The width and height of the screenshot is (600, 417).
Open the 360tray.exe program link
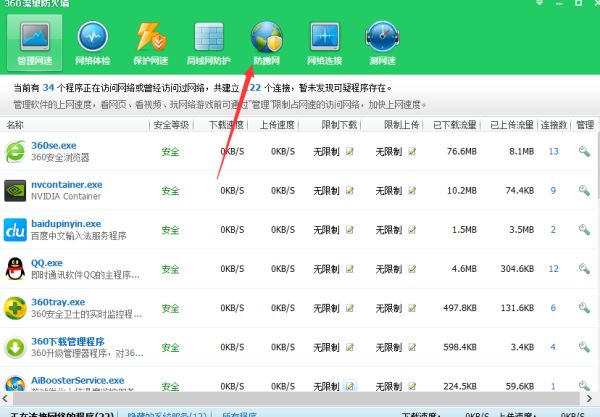point(58,302)
